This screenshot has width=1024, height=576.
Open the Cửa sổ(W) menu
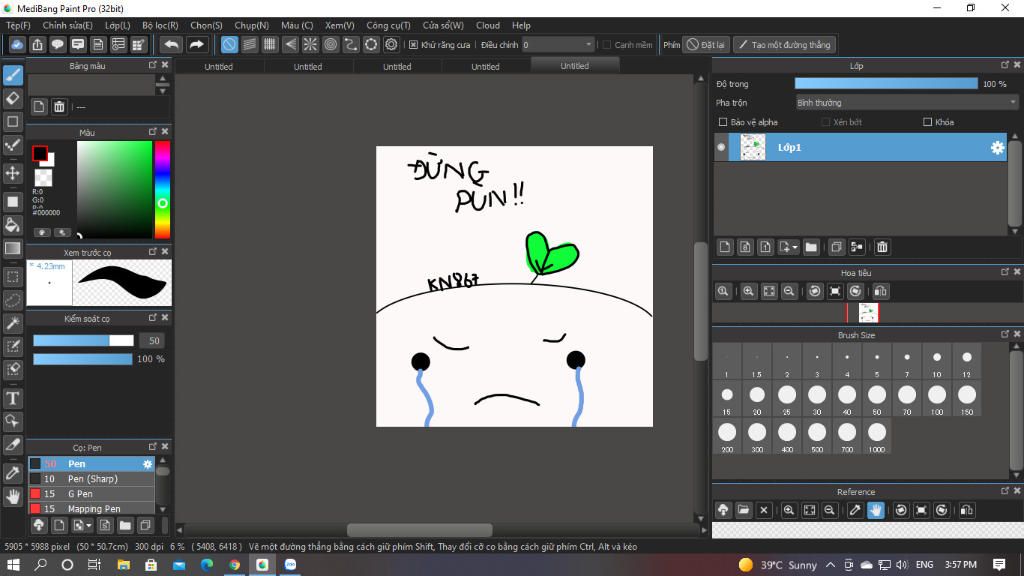[x=443, y=25]
